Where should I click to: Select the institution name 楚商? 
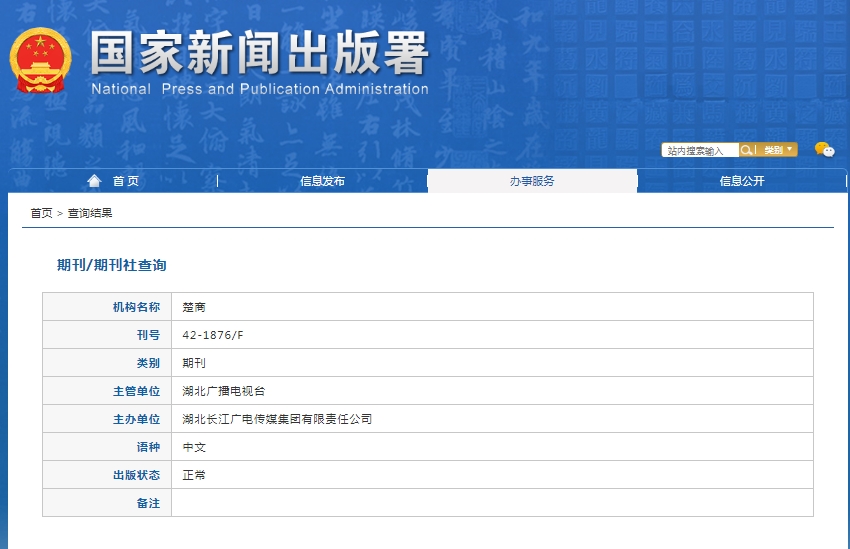[x=194, y=307]
